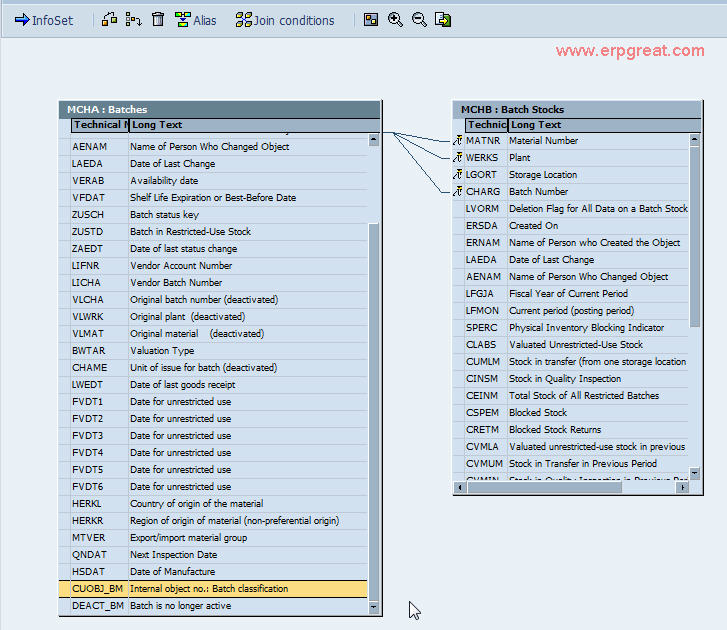Click the key icon beside LGORT
Image resolution: width=727 pixels, height=630 pixels.
[458, 175]
